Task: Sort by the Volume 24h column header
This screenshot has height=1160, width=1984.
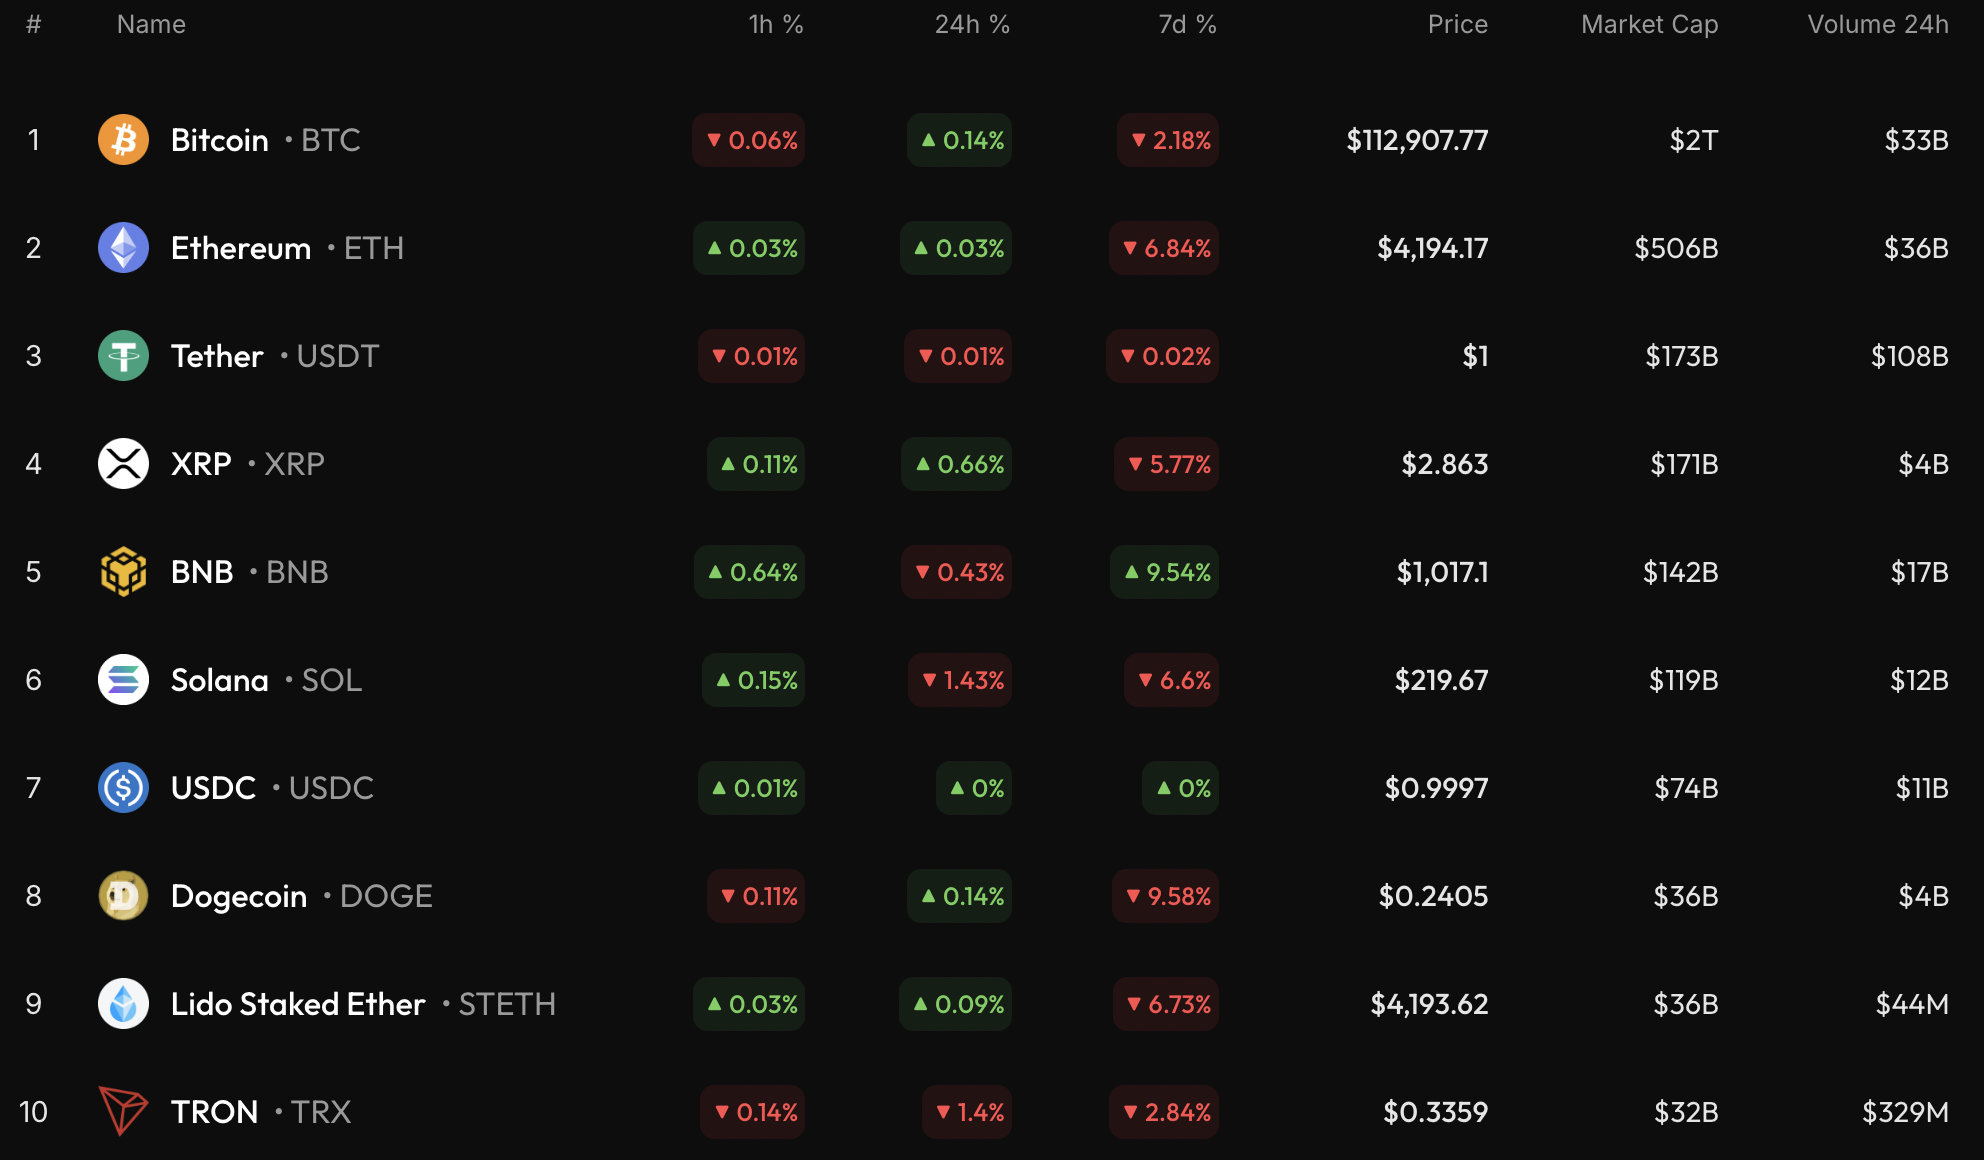Action: [1877, 24]
